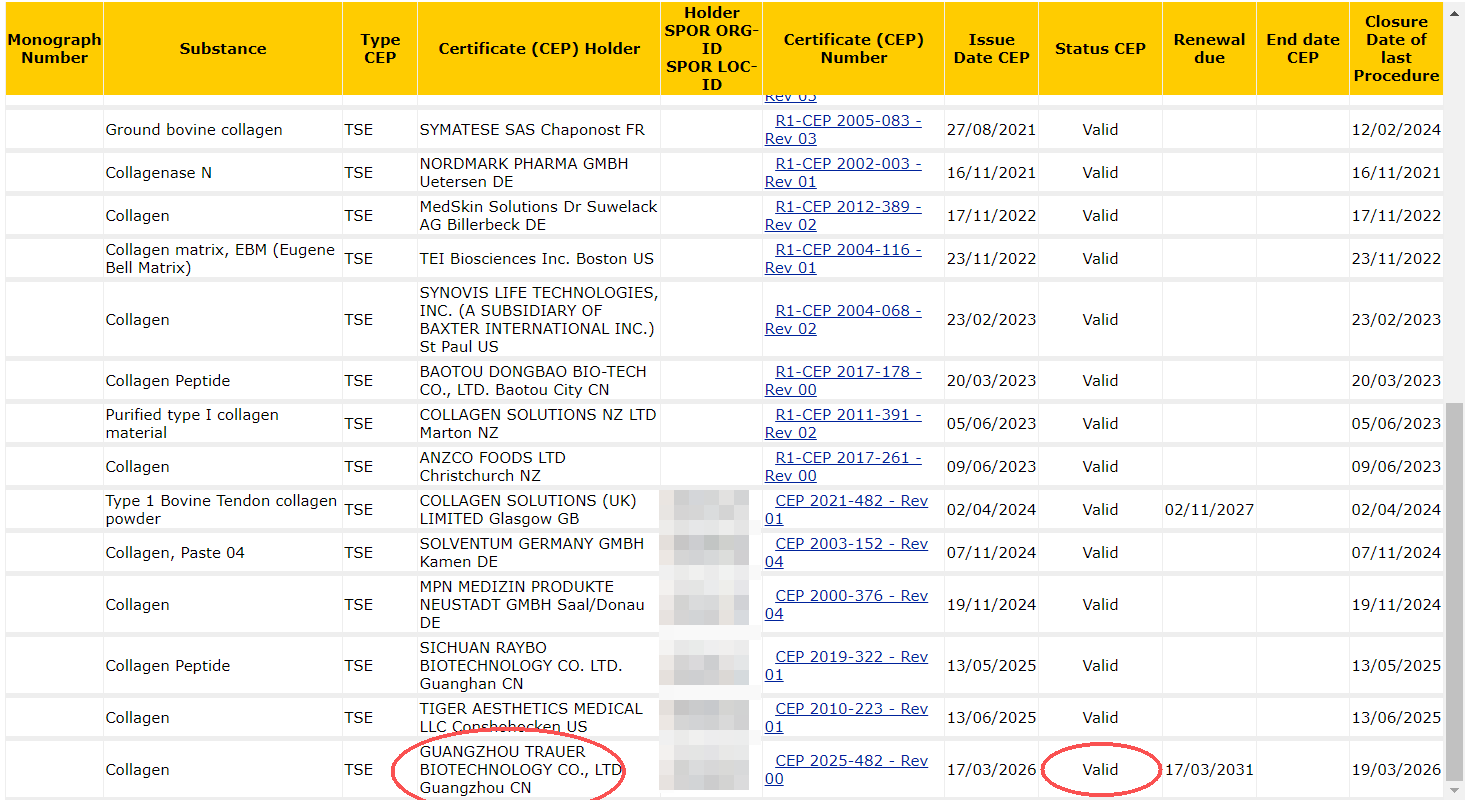Open certificate R1-CEP 2002-003 for Collagenase N
This screenshot has height=800, width=1470.
pos(848,164)
